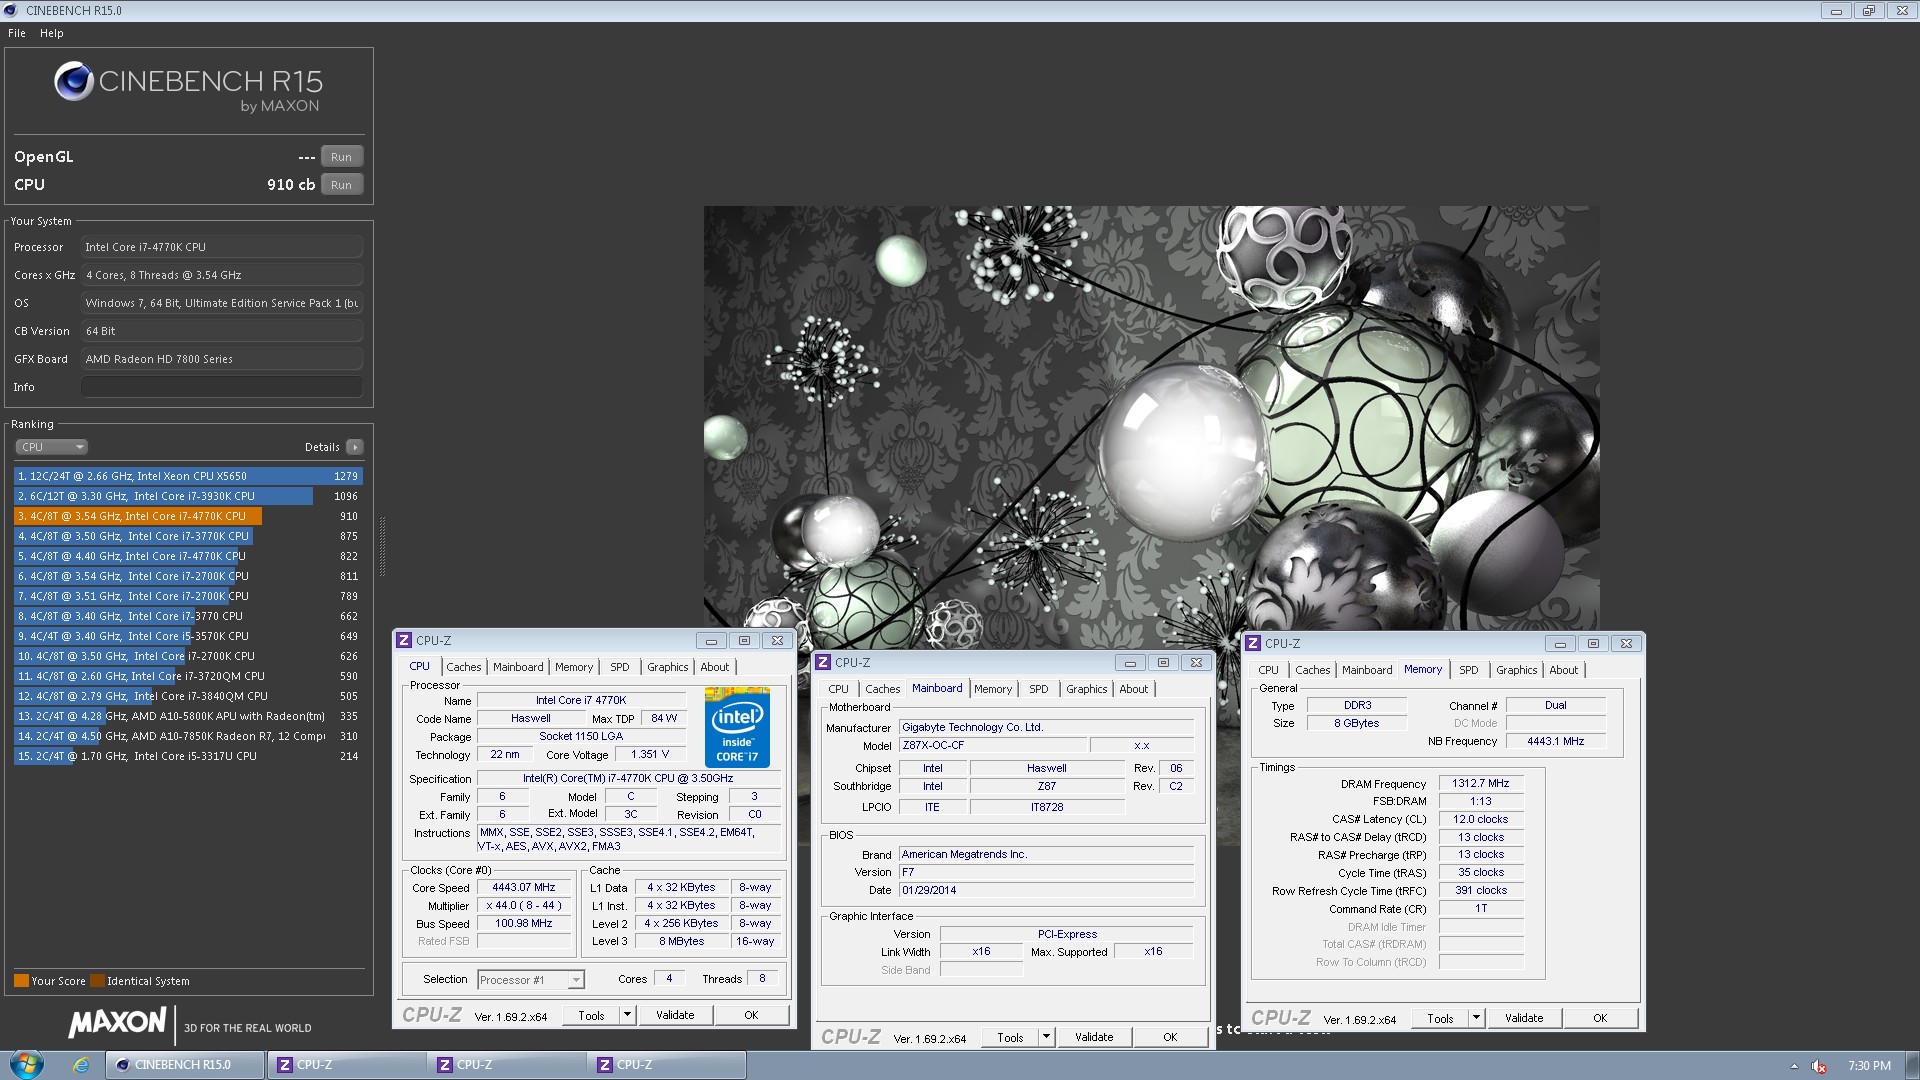Click Validate in right CPU-Z window
The width and height of the screenshot is (1920, 1080).
(x=1524, y=1018)
